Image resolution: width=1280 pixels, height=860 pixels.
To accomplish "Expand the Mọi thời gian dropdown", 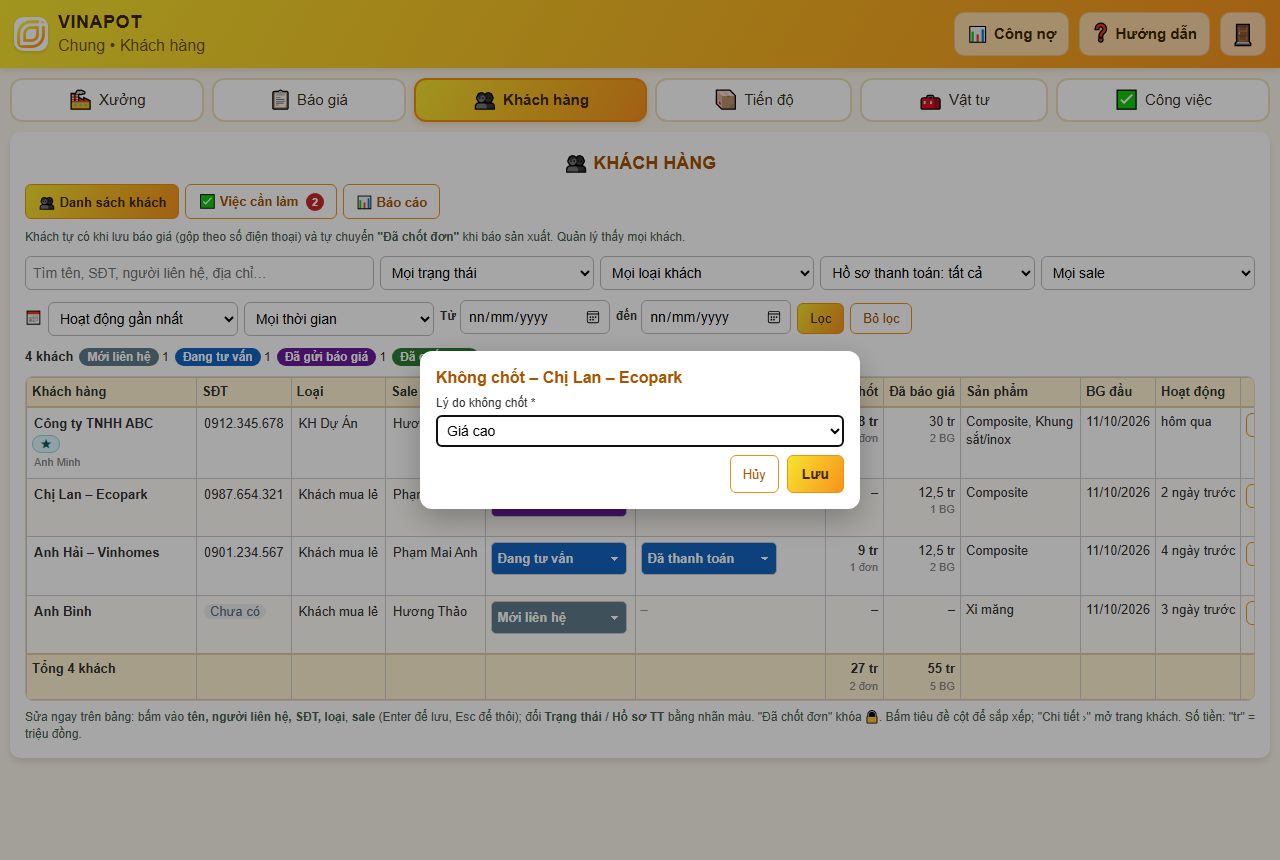I will pyautogui.click(x=339, y=319).
